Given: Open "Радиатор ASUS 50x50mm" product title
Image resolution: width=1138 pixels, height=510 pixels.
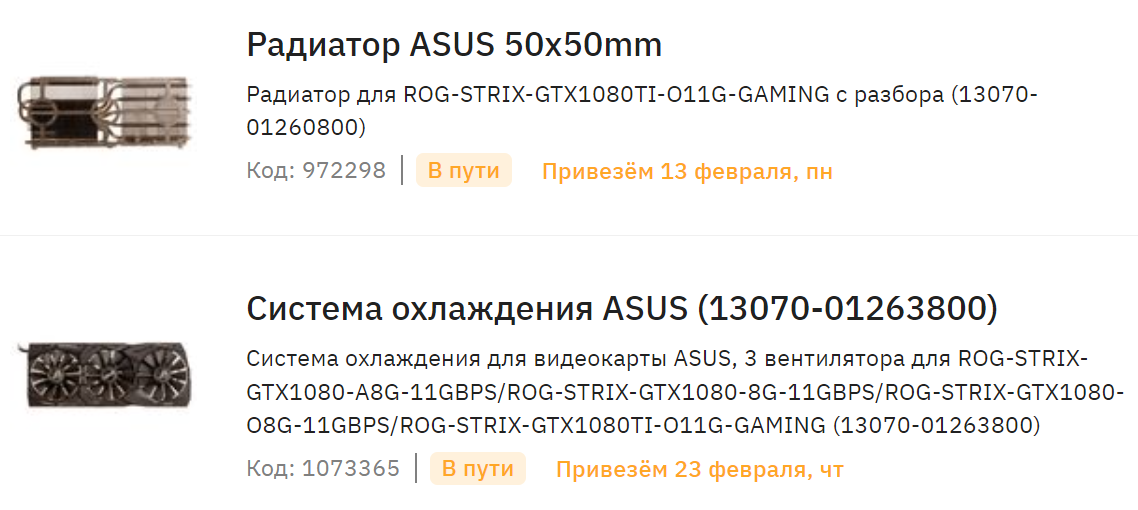Looking at the screenshot, I should [454, 46].
